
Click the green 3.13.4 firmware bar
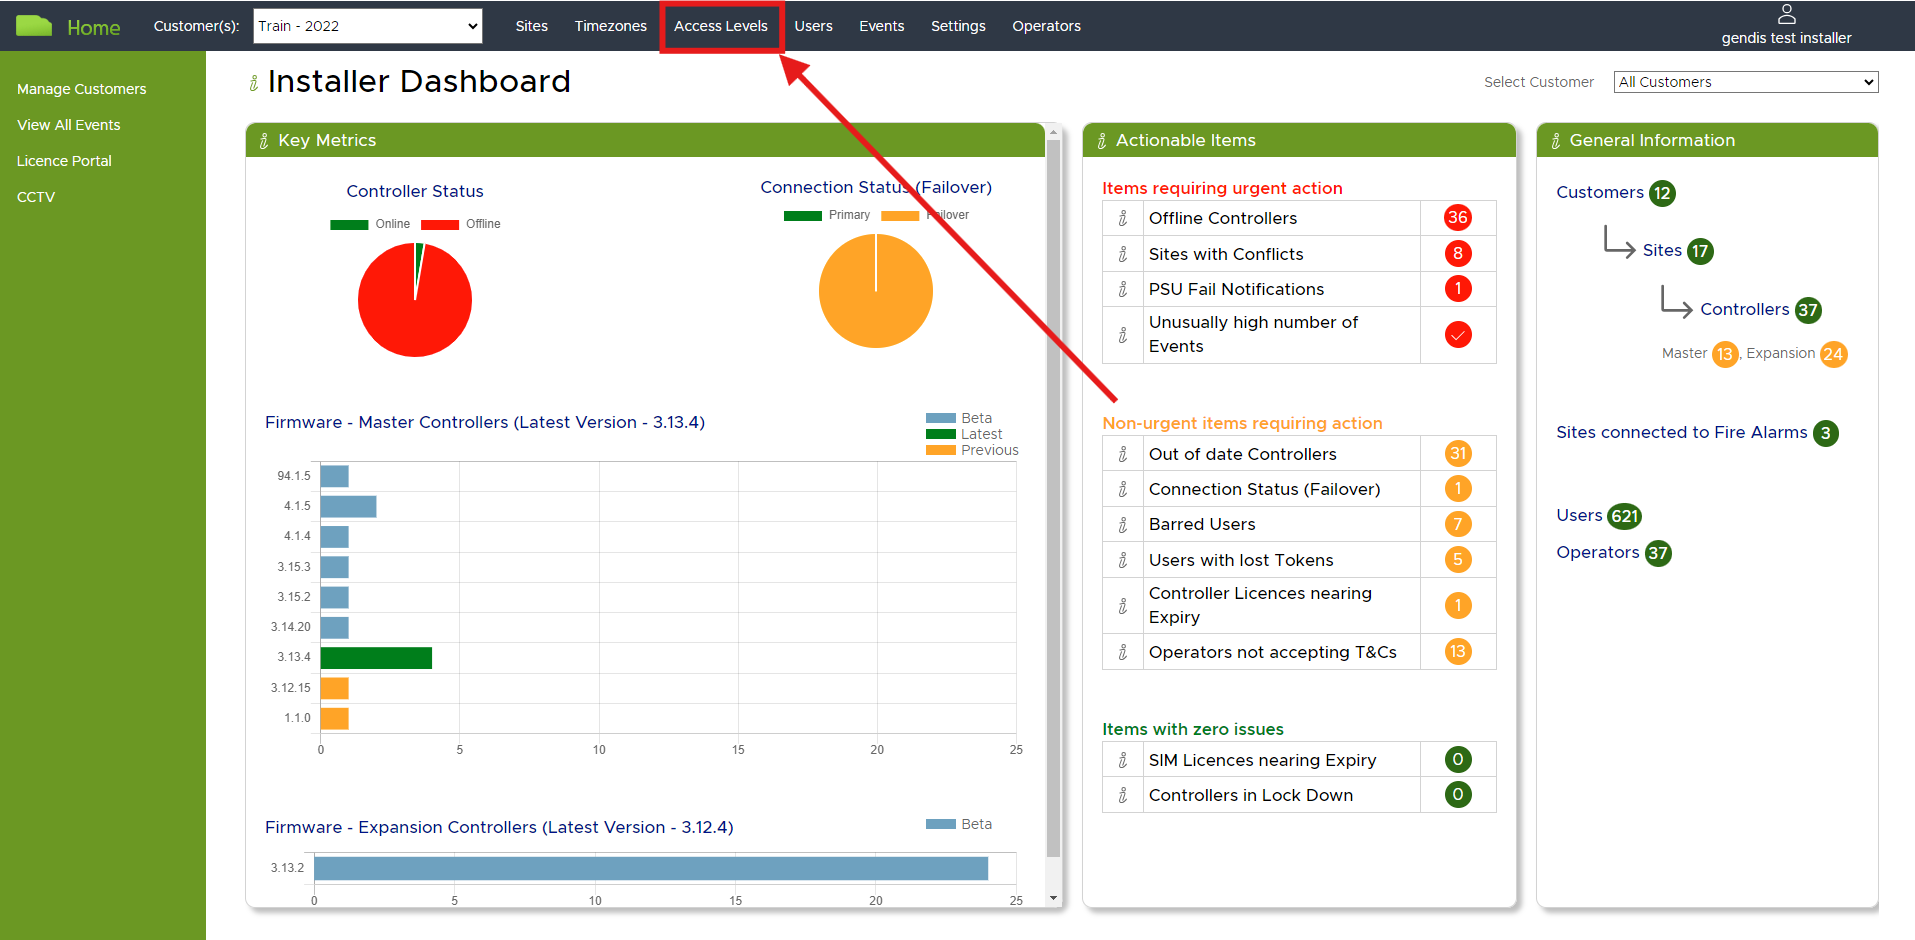tap(376, 657)
